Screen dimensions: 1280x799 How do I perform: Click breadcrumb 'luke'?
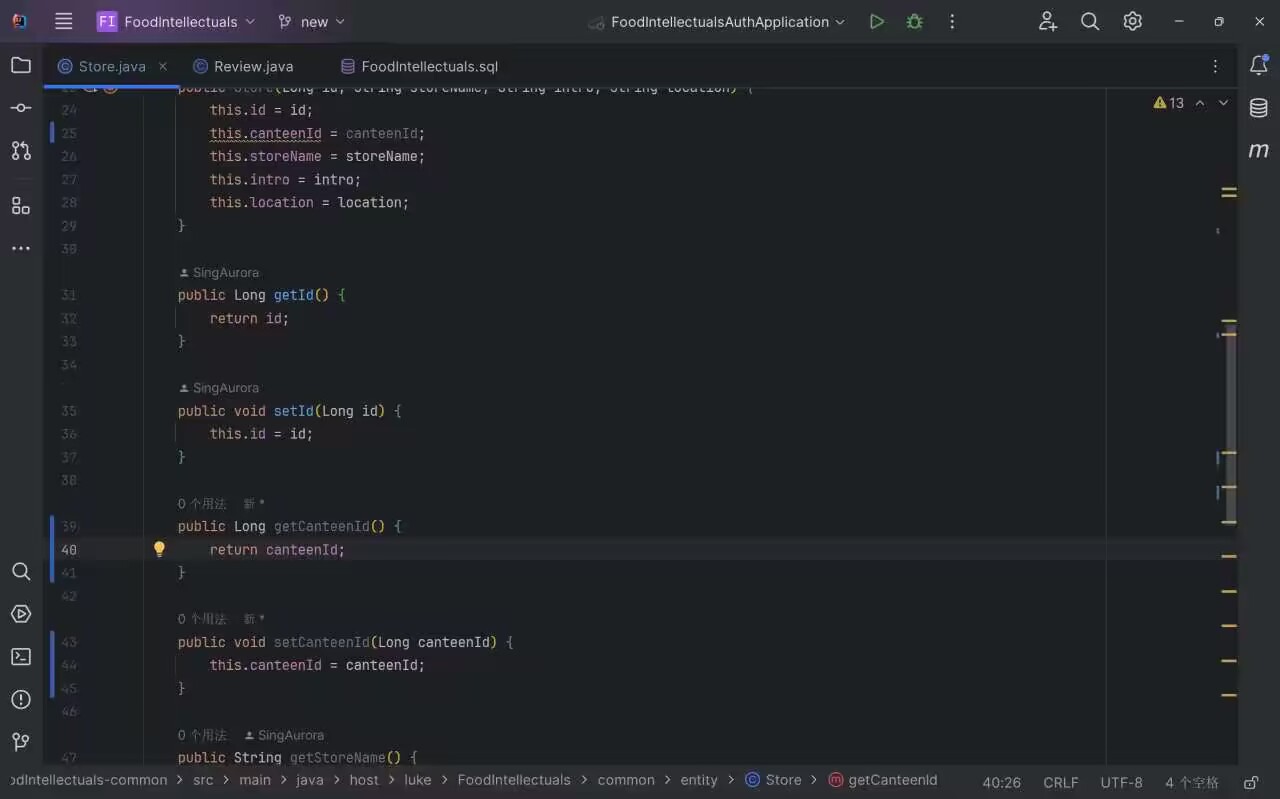coord(418,780)
